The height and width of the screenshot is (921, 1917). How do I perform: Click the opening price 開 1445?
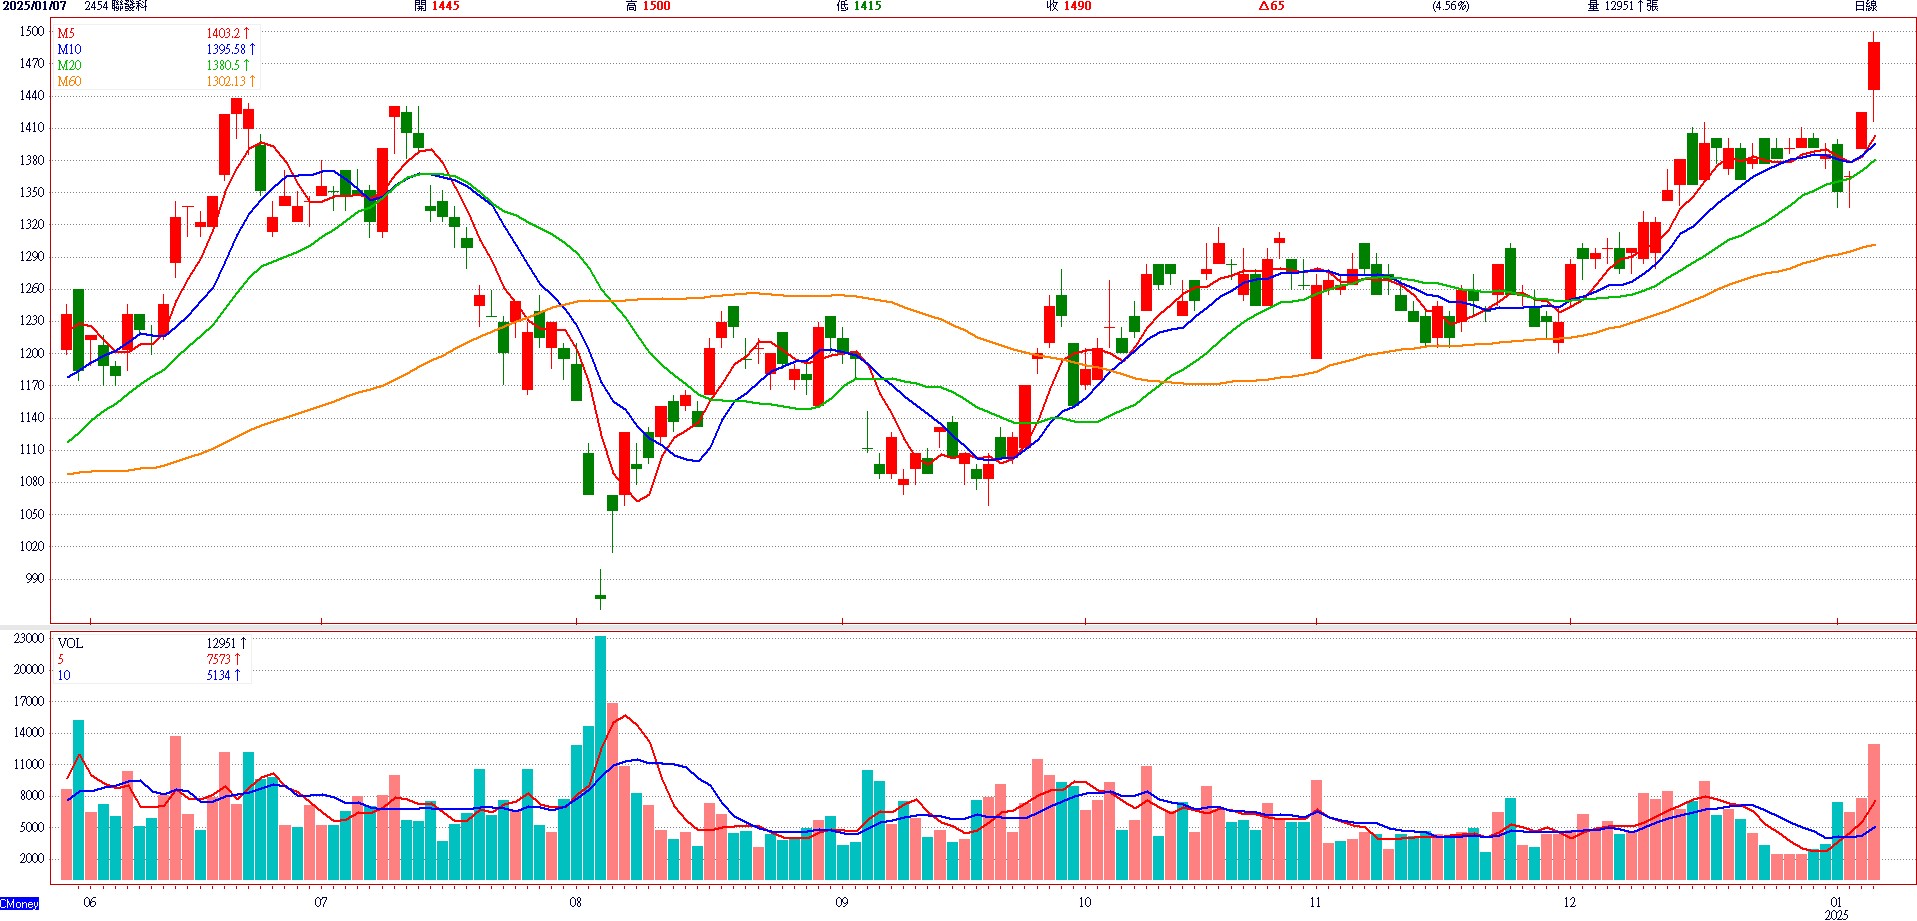point(437,6)
